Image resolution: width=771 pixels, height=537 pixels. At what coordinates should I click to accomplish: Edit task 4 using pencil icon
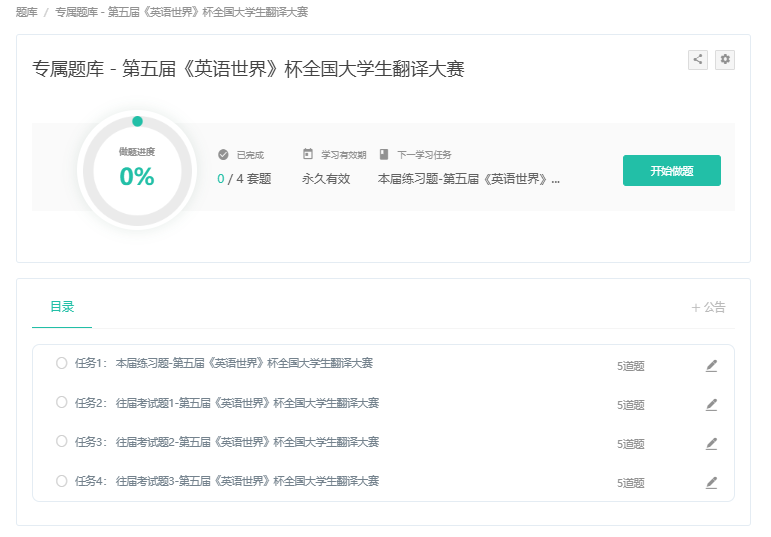[711, 482]
